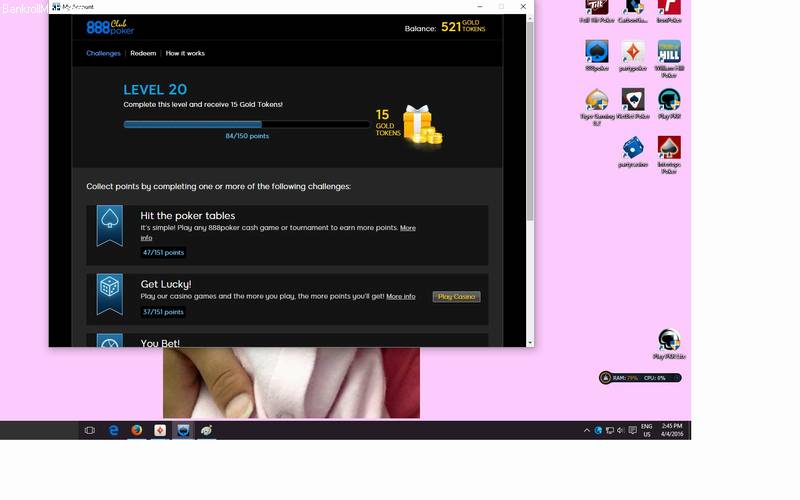Click the 47/151 points badge
This screenshot has width=800, height=500.
(x=163, y=253)
